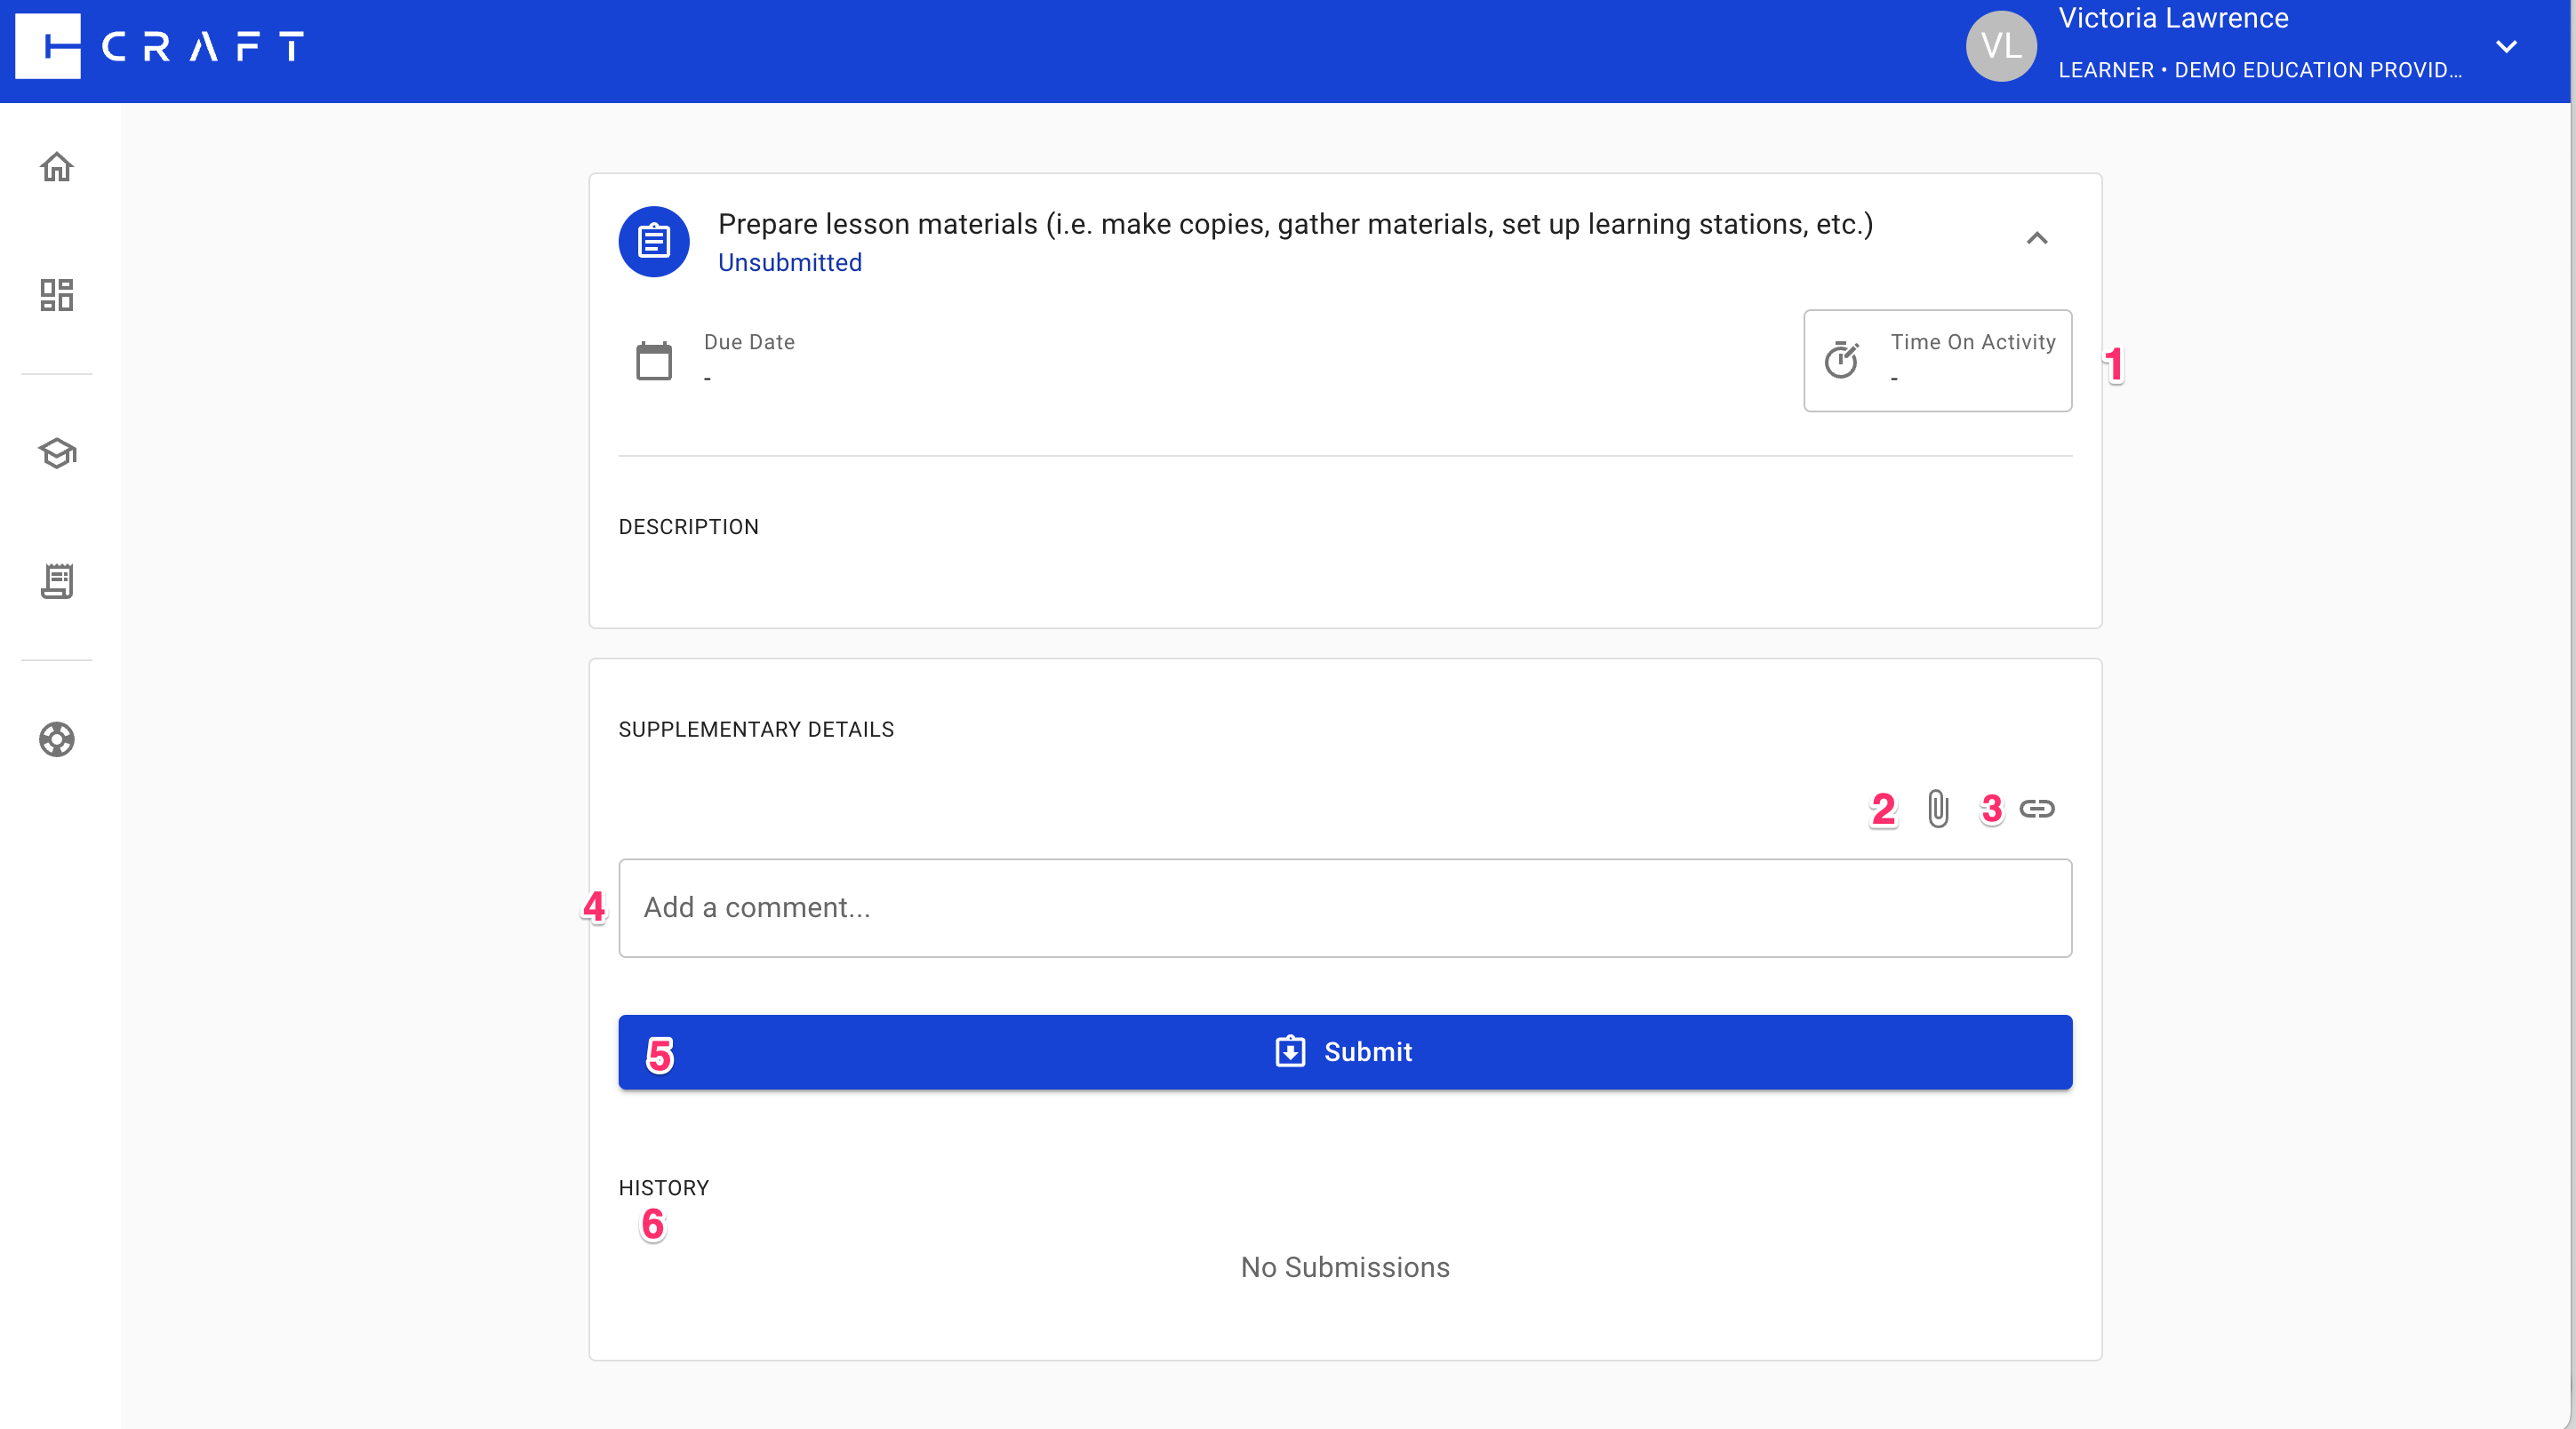2576x1429 pixels.
Task: Open the lifebuoy support icon
Action: click(57, 739)
